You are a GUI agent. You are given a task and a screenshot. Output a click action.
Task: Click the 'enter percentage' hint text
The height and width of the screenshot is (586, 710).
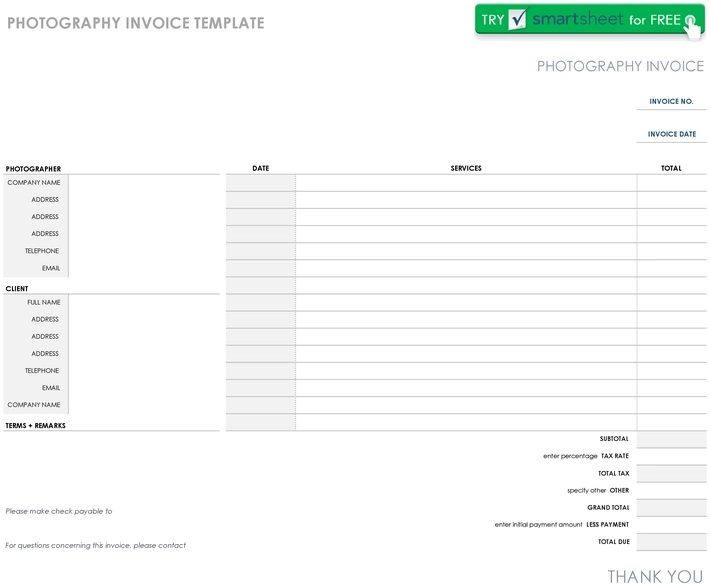570,456
